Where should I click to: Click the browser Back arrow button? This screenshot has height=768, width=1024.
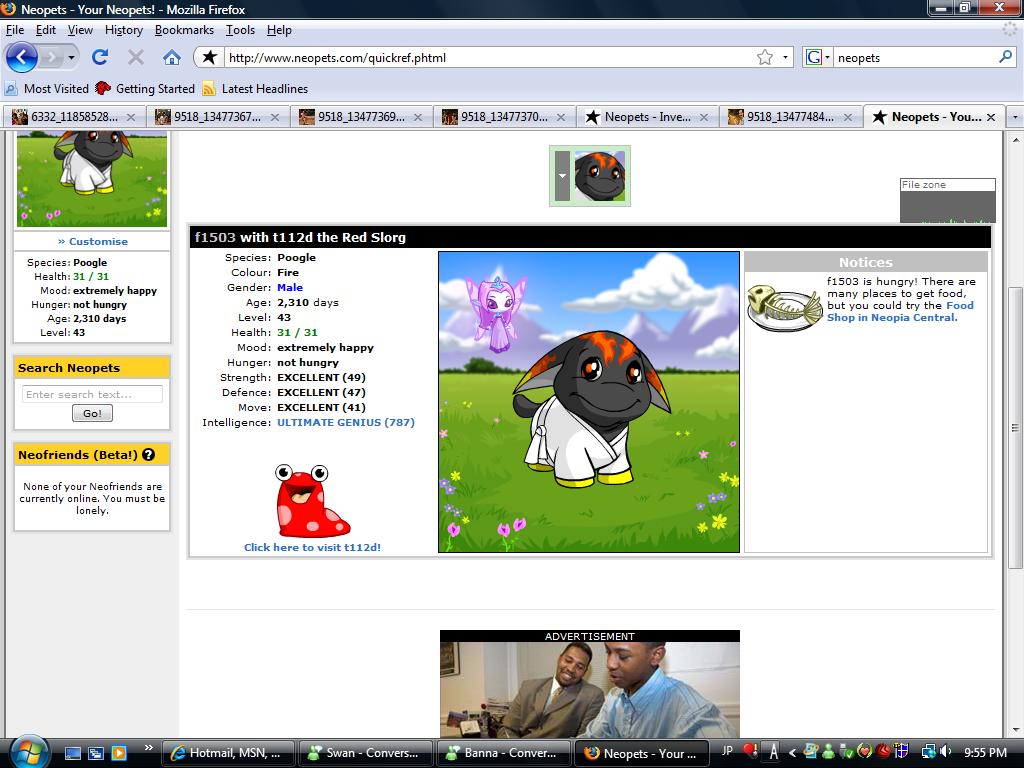pos(22,57)
